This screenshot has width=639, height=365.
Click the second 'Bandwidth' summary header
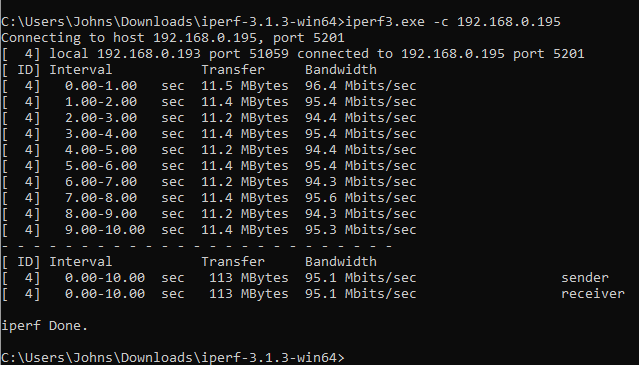pyautogui.click(x=341, y=262)
